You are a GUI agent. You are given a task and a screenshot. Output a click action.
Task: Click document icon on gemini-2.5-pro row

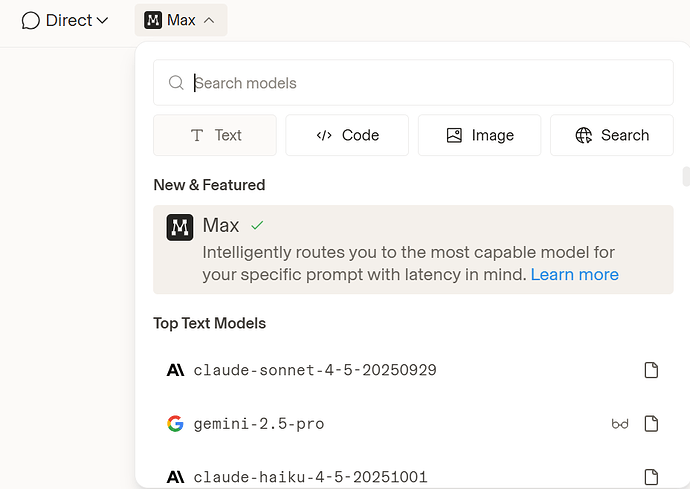tap(651, 424)
